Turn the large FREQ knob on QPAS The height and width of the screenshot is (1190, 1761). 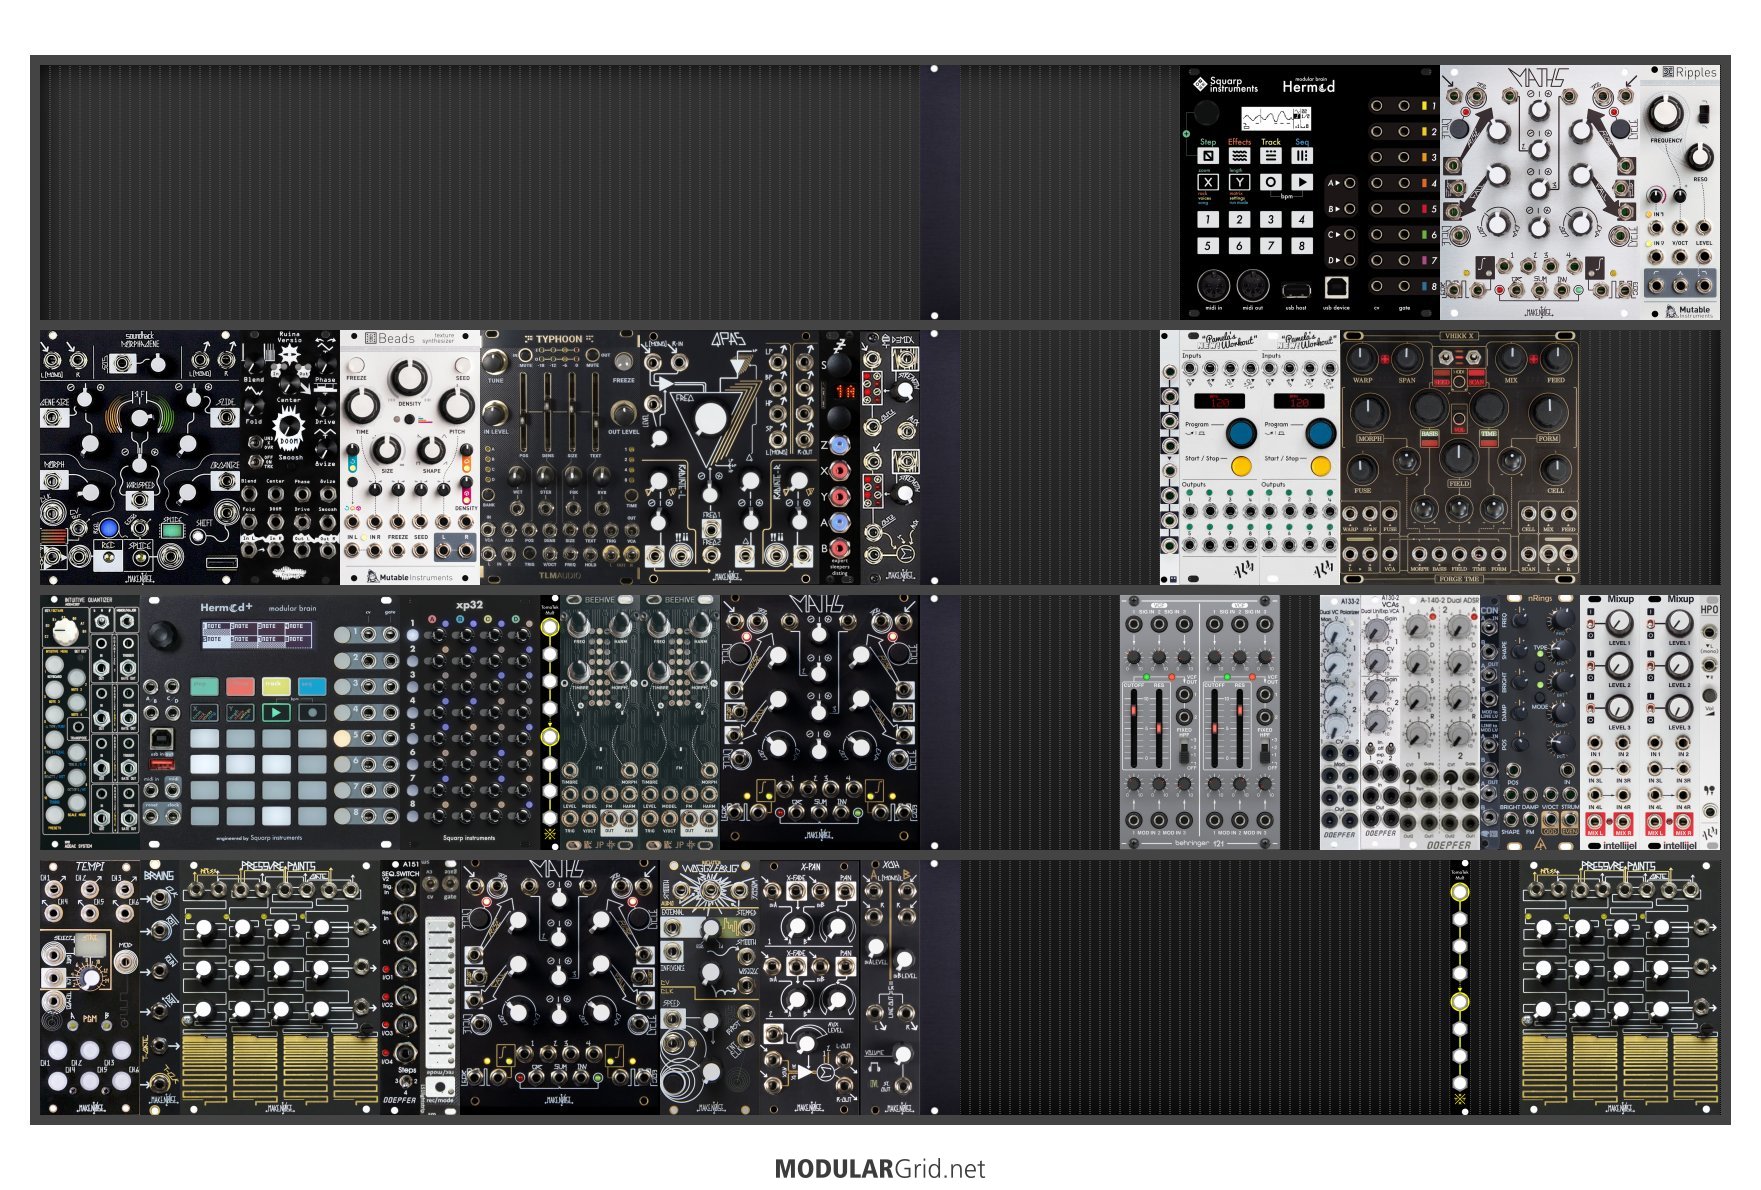point(709,418)
